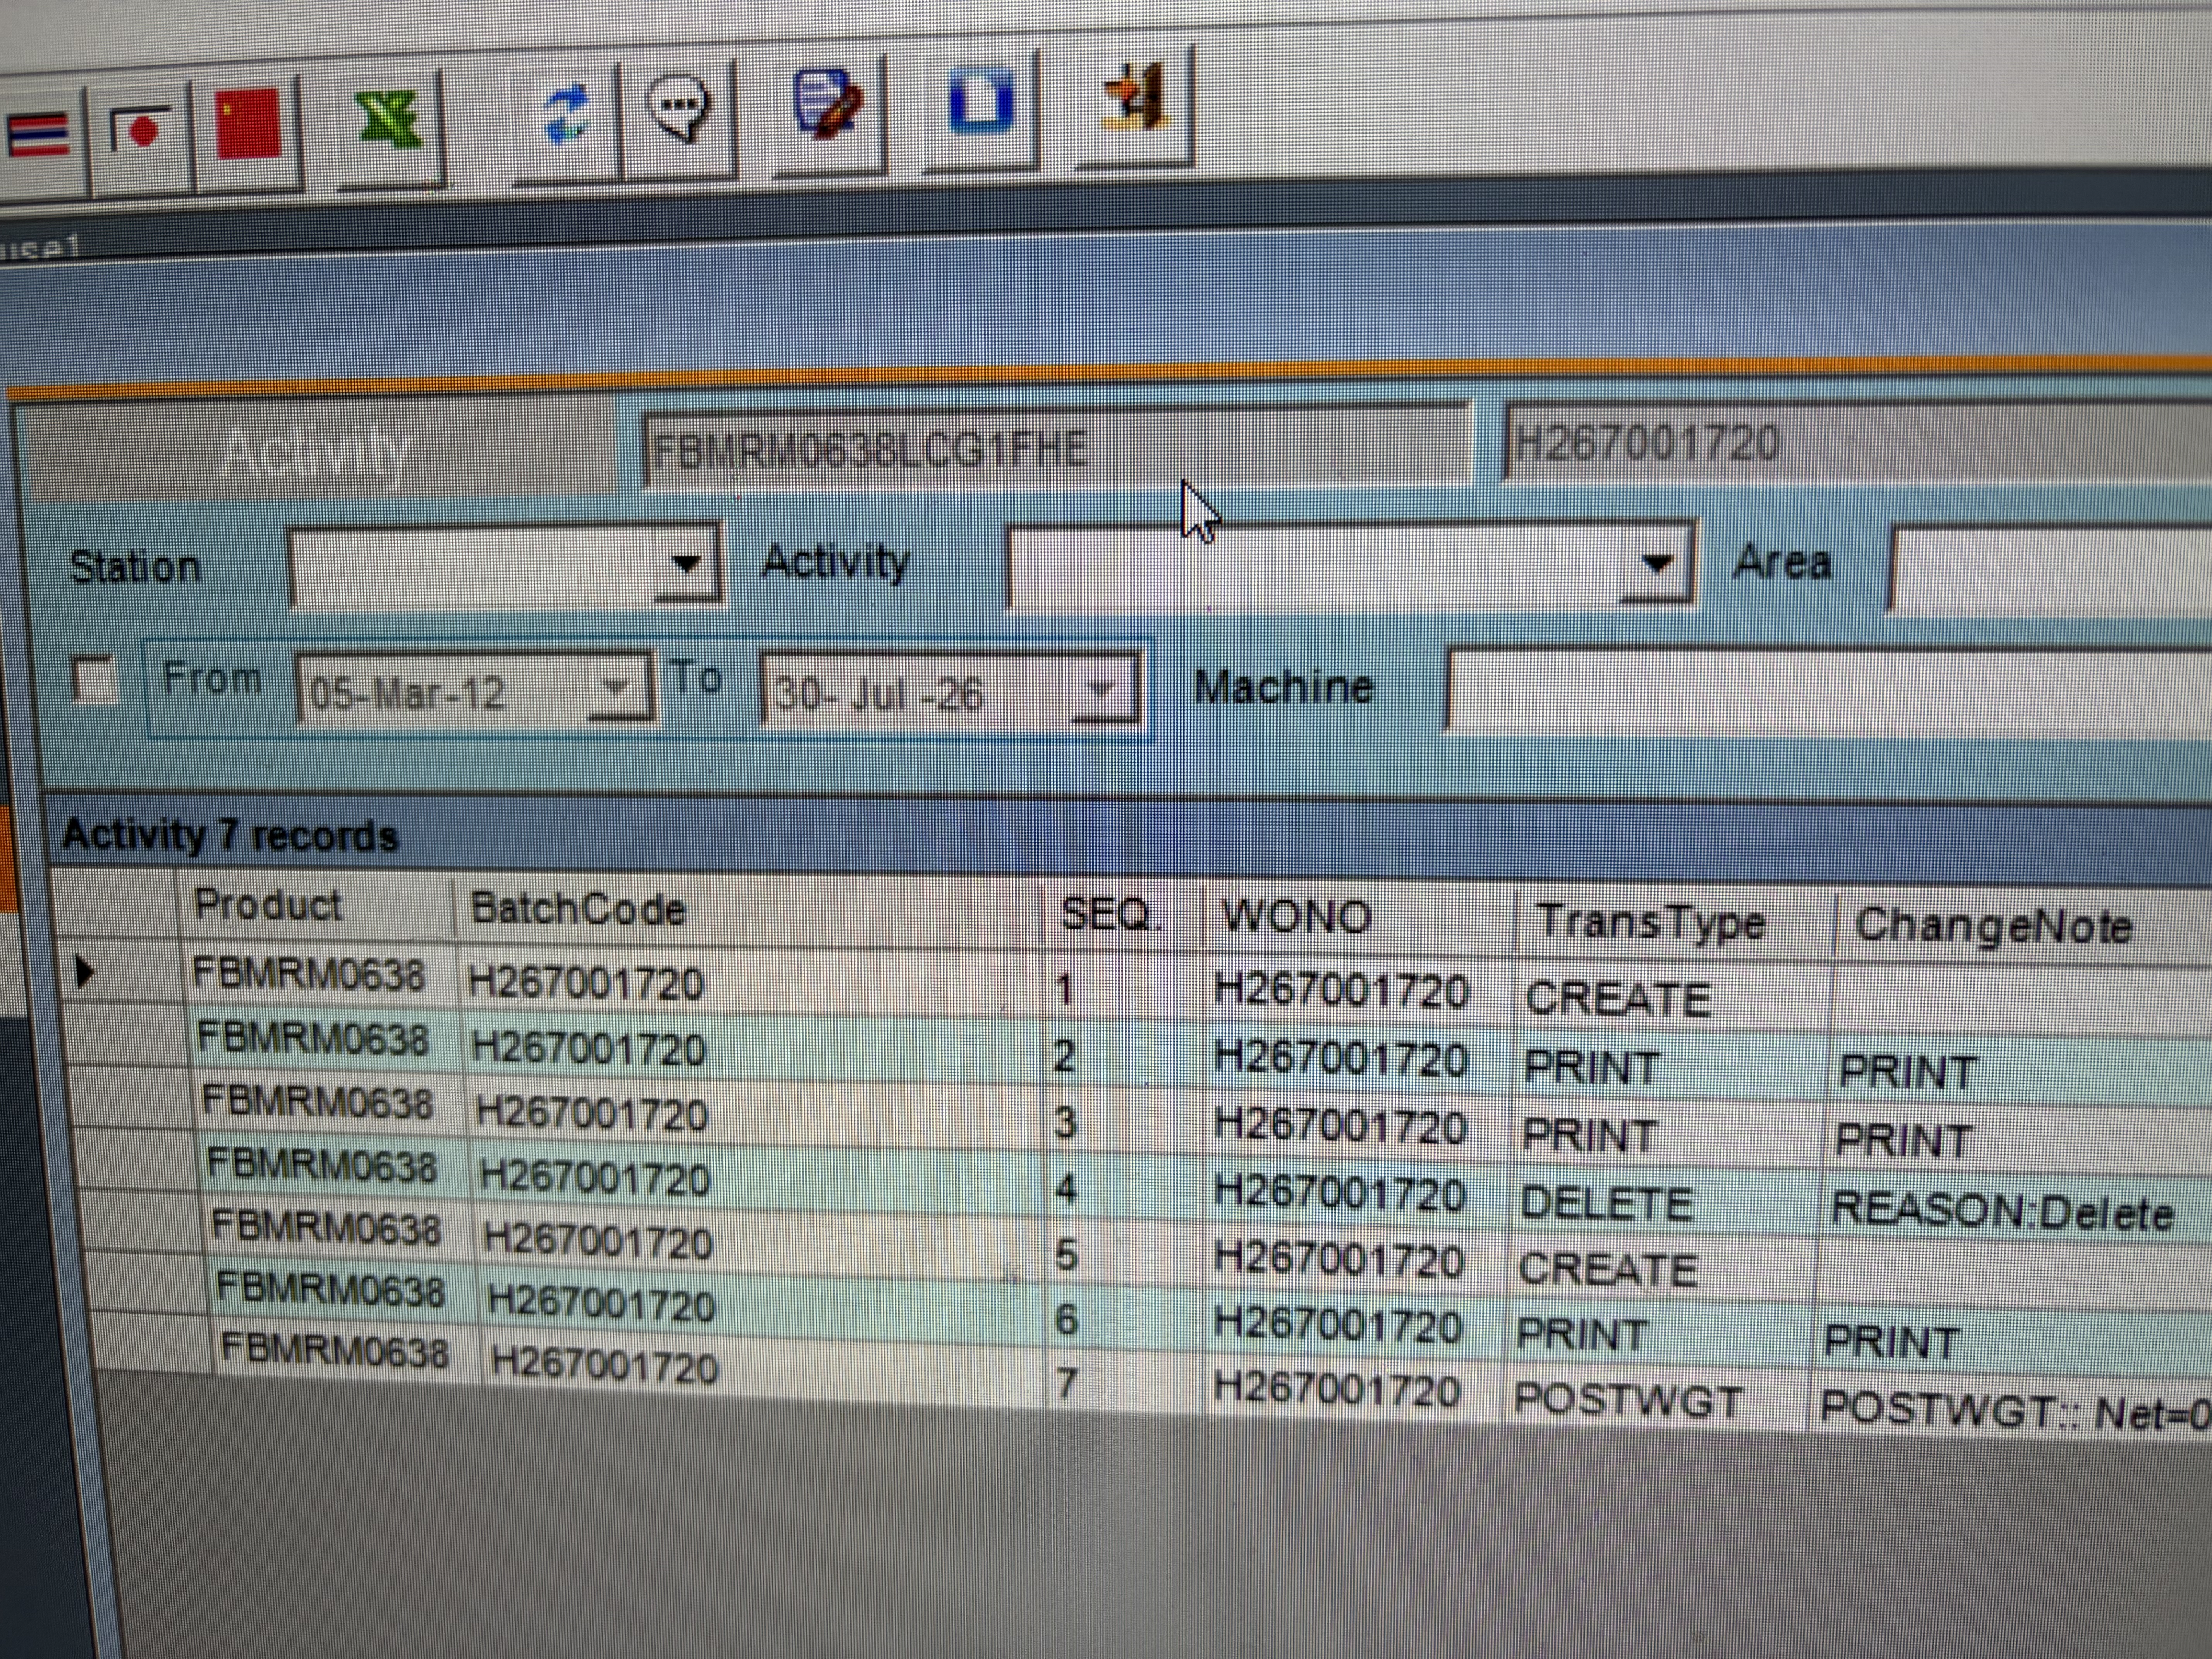This screenshot has width=2212, height=1659.
Task: Select the row selector with the arrow marker
Action: click(116, 970)
